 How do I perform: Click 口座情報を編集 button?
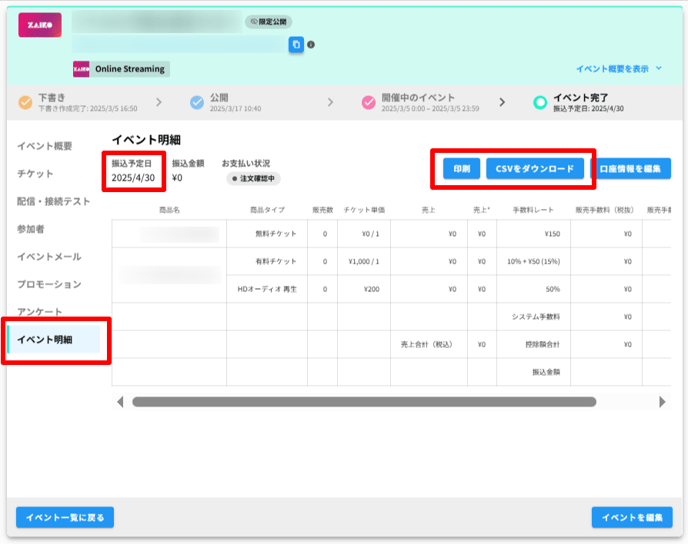(630, 169)
